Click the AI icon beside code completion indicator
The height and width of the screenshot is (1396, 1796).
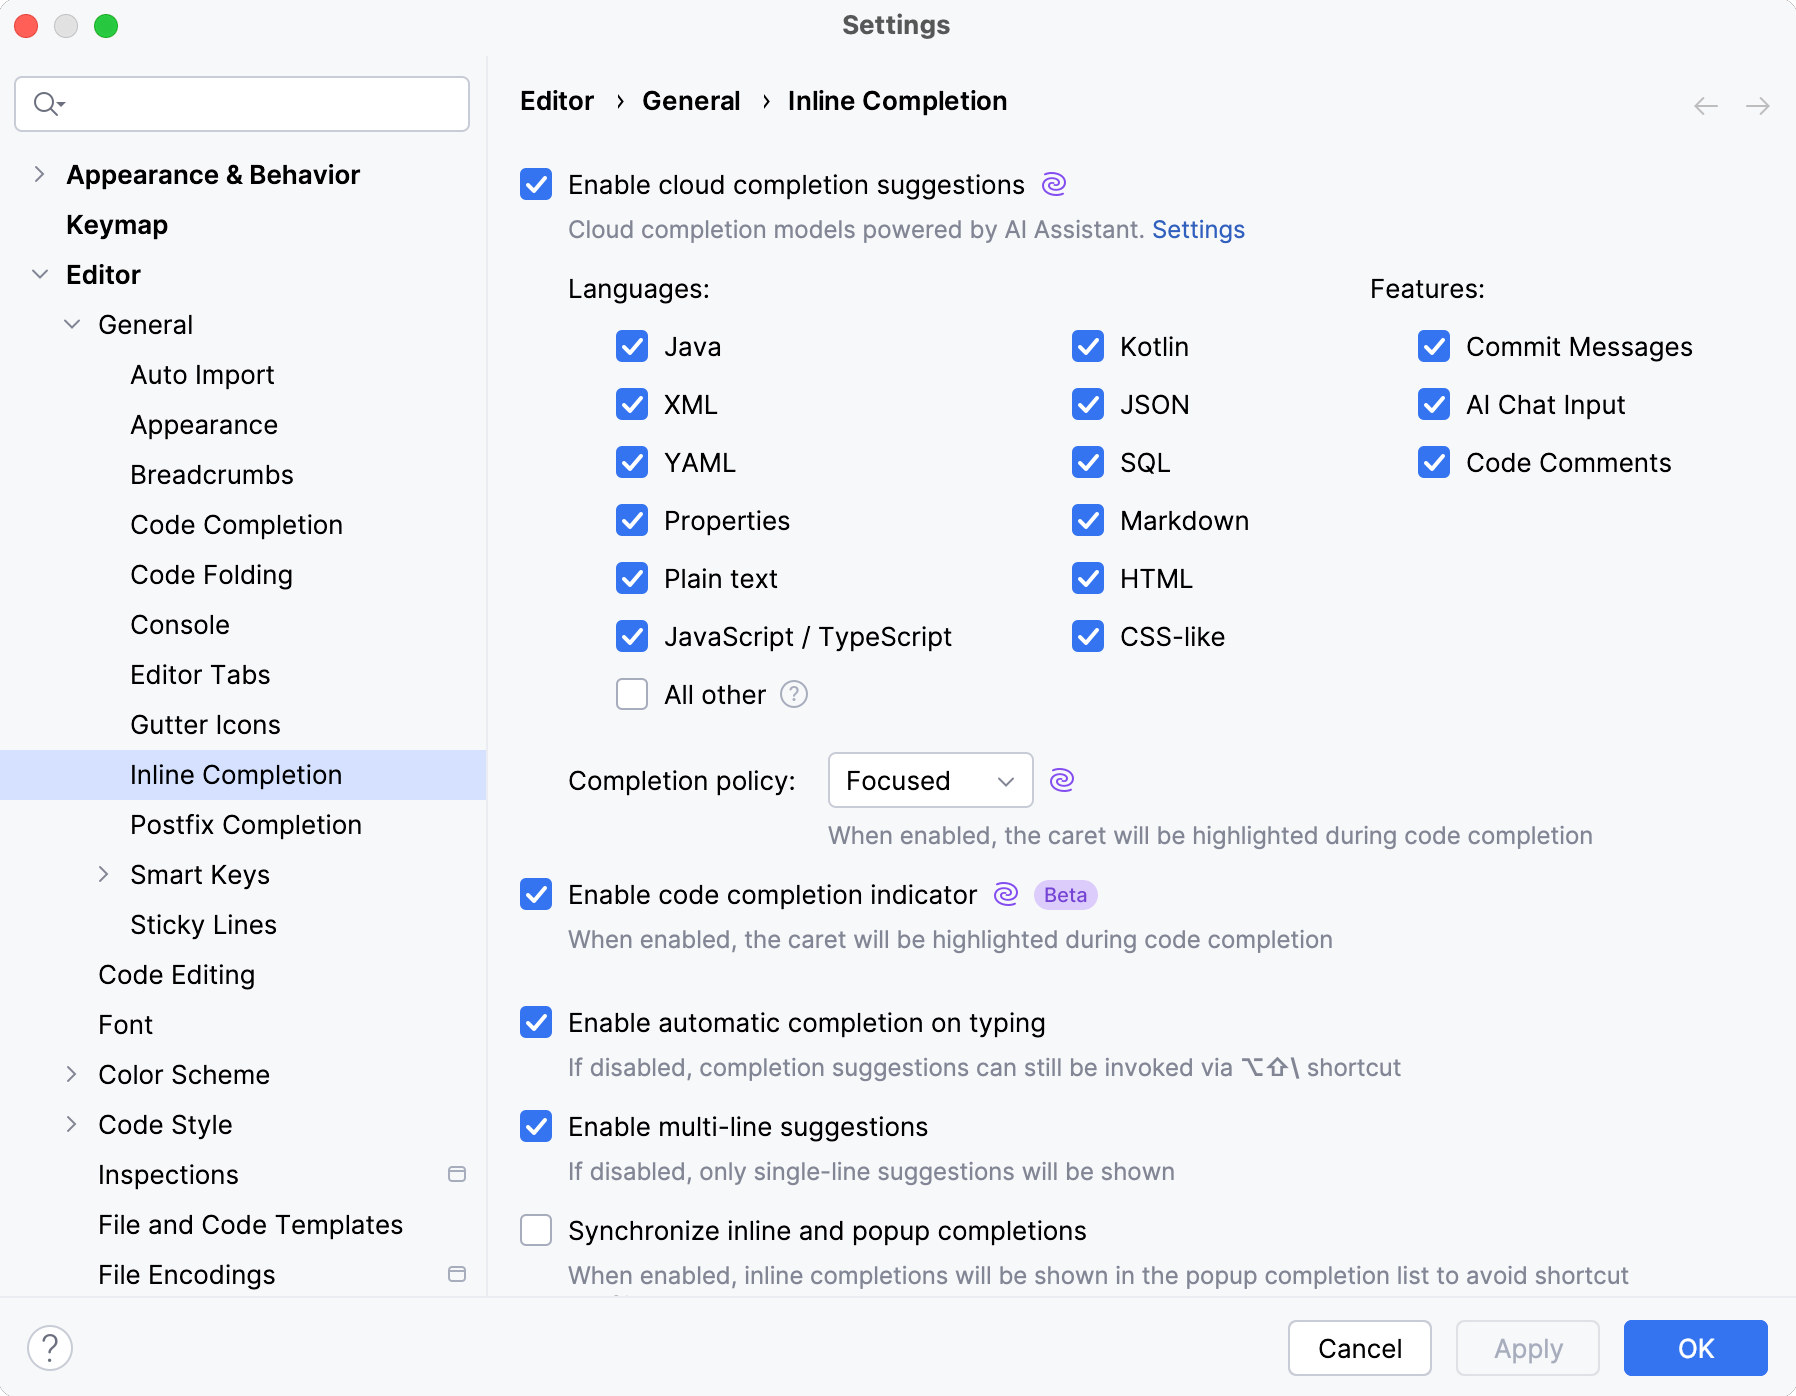pos(1003,895)
